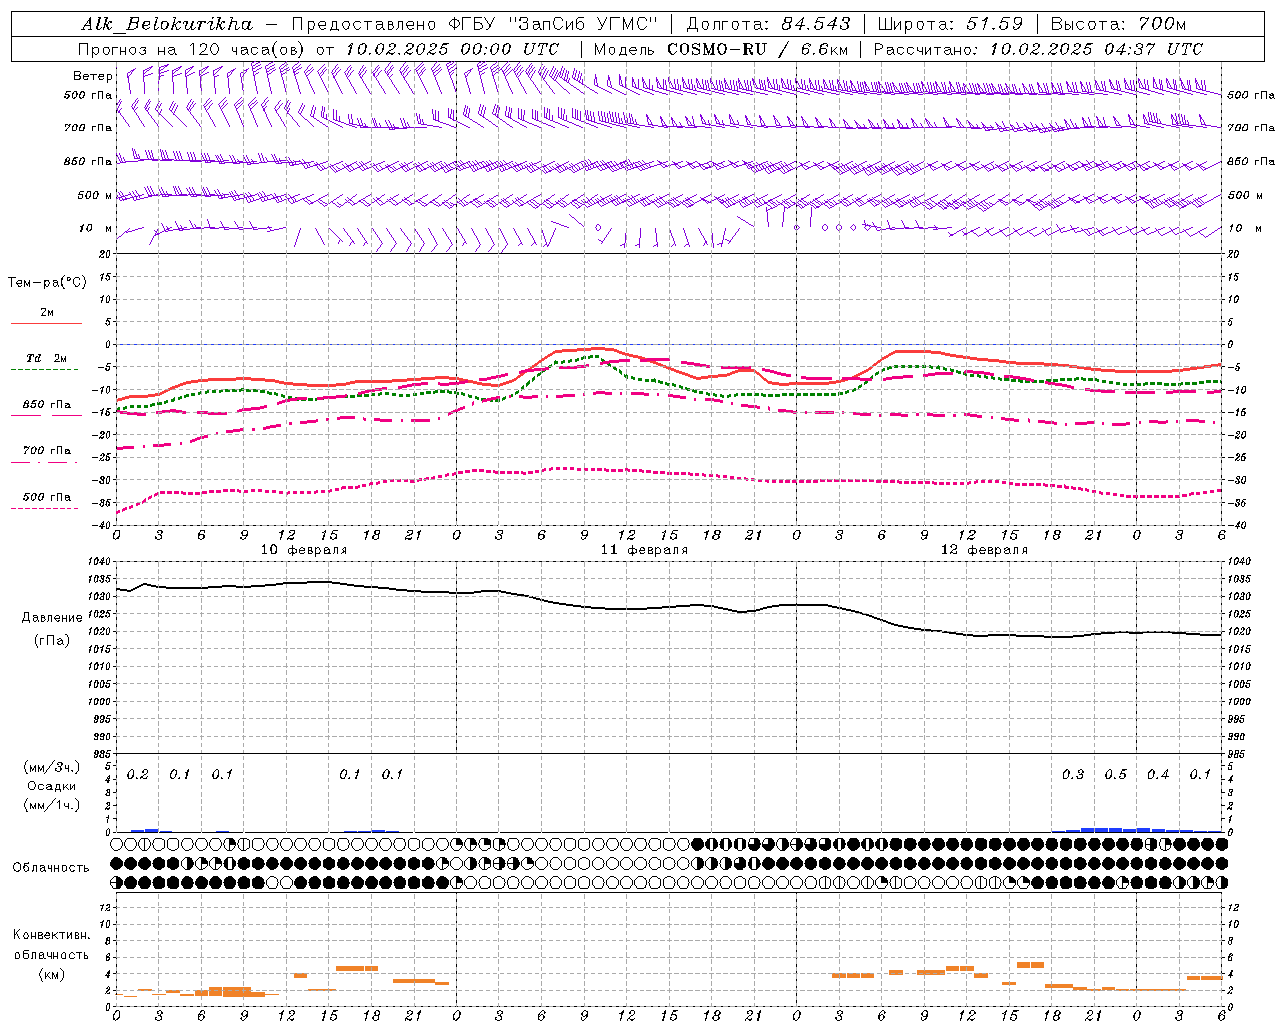Viewport: 1280px width, 1024px height.
Task: Click the '(мм/3ч.)' precipitation unit label
Action: coord(52,768)
